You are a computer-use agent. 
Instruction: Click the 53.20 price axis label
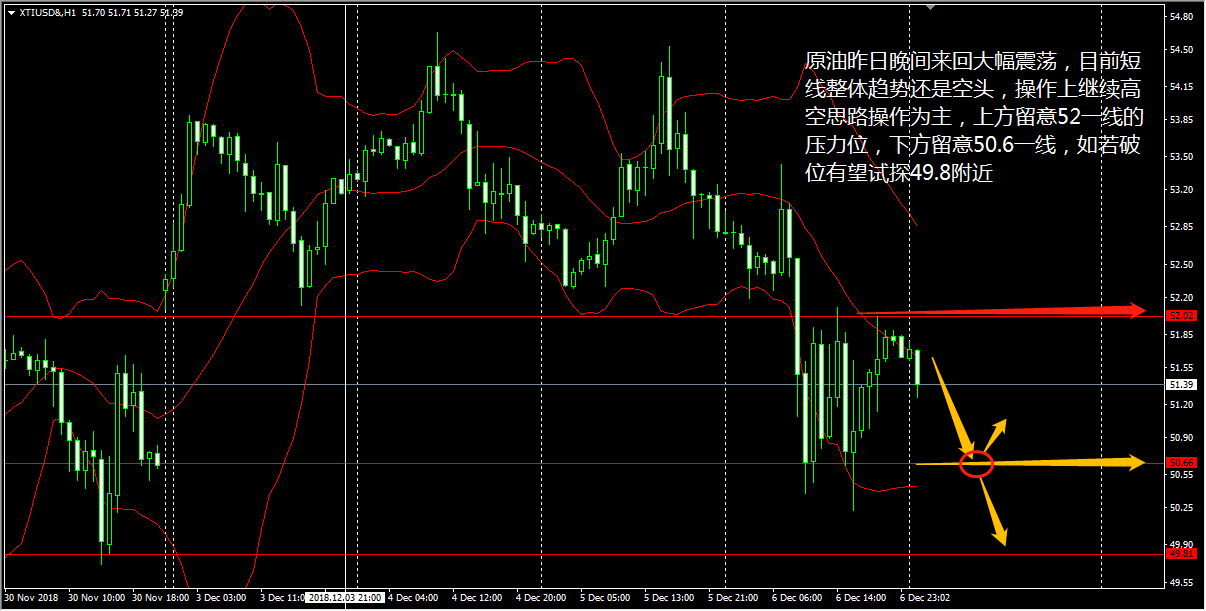[x=1183, y=189]
